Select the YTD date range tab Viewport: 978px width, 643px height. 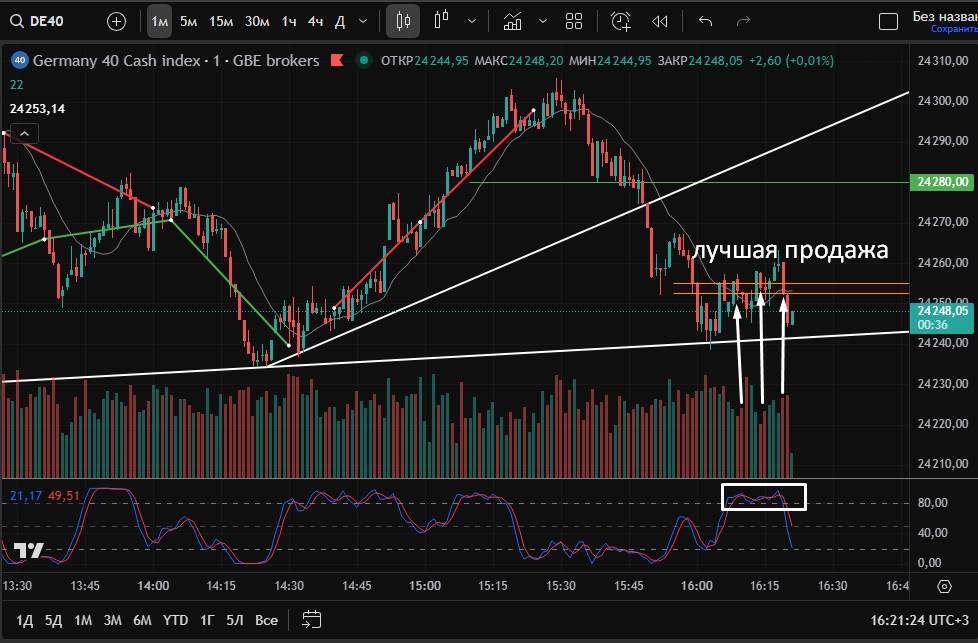click(176, 620)
